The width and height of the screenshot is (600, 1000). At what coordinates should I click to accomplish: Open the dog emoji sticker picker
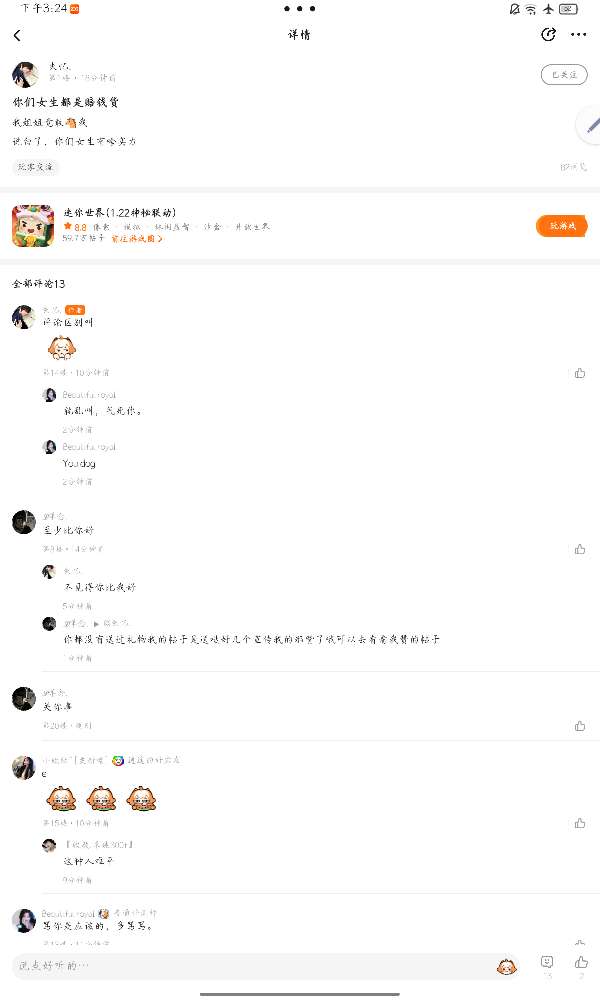pyautogui.click(x=506, y=967)
